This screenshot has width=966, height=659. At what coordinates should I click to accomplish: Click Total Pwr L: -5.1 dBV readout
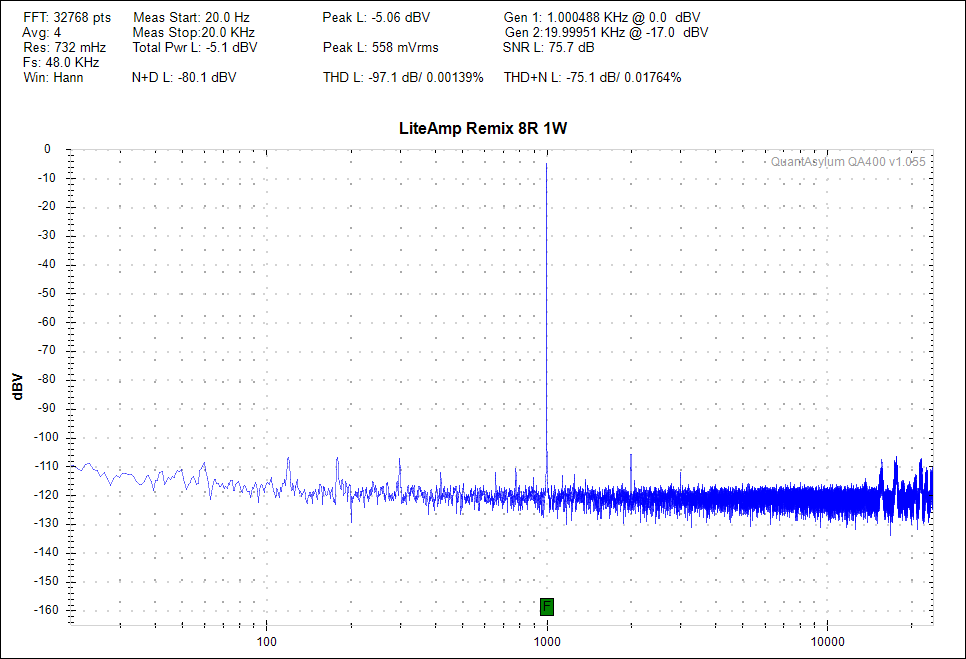(195, 47)
